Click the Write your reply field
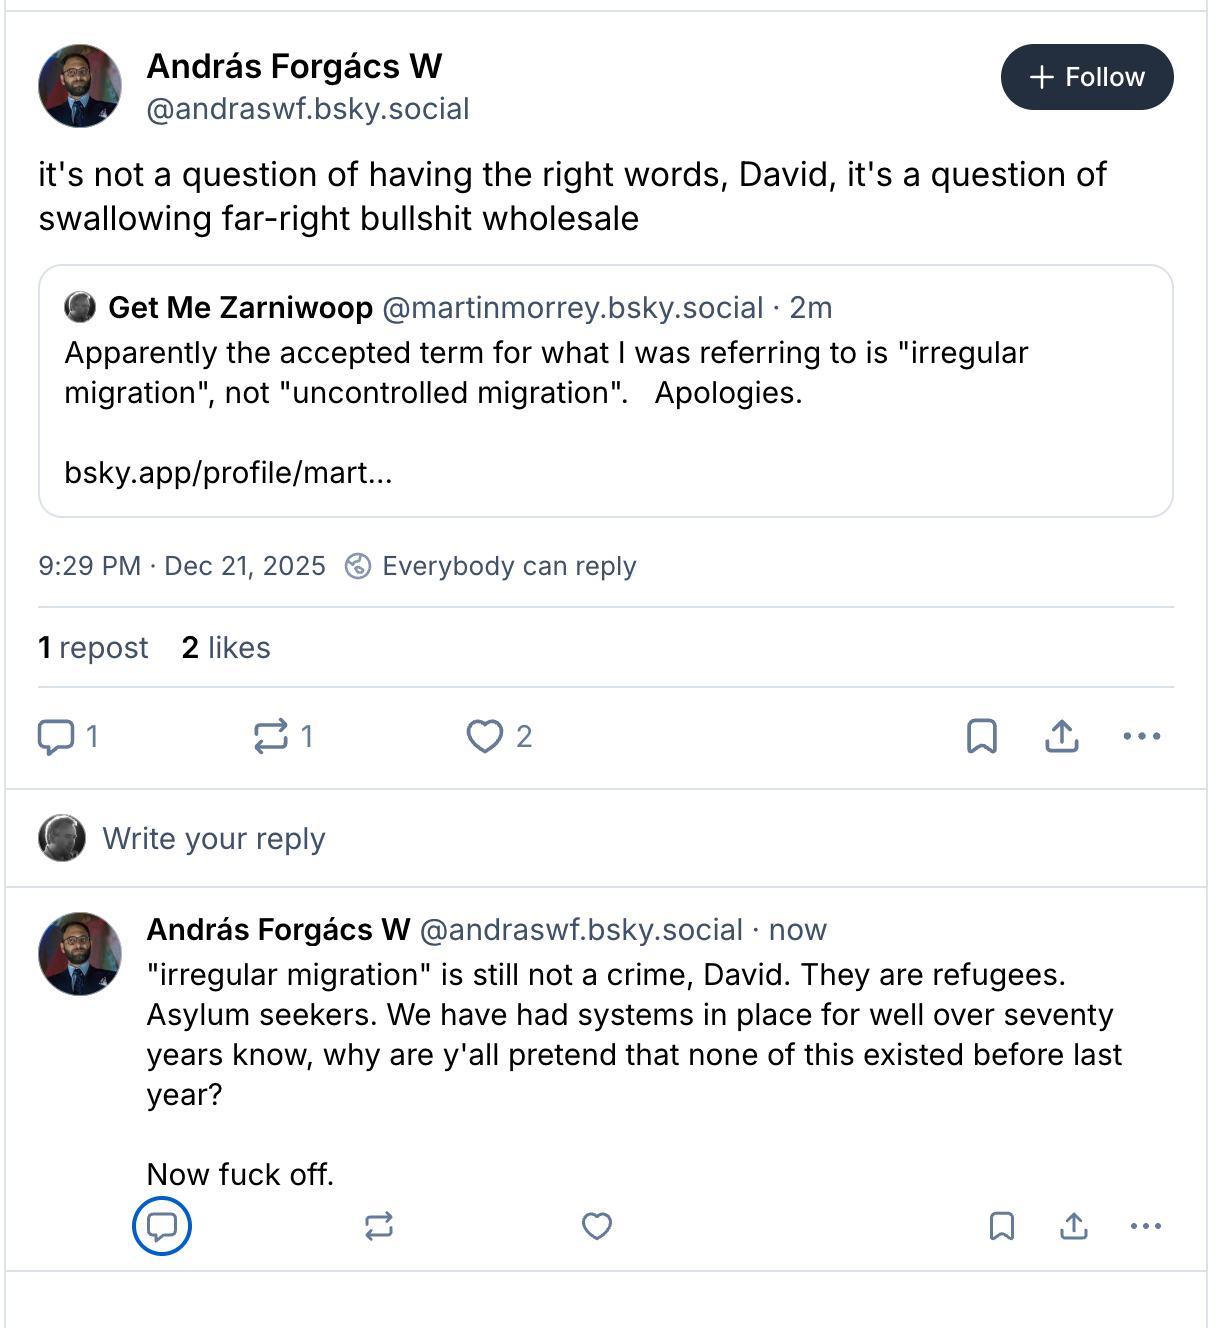This screenshot has height=1328, width=1224. [214, 838]
